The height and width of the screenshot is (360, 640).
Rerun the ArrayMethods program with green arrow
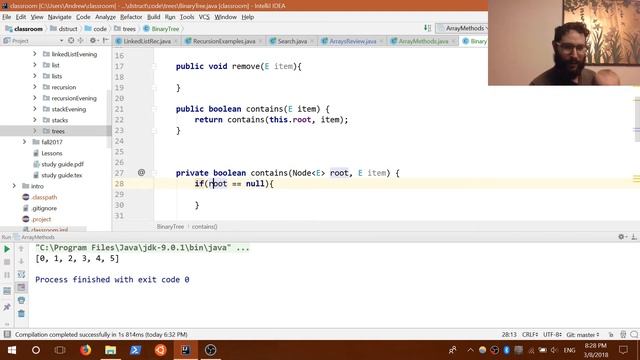pos(7,249)
